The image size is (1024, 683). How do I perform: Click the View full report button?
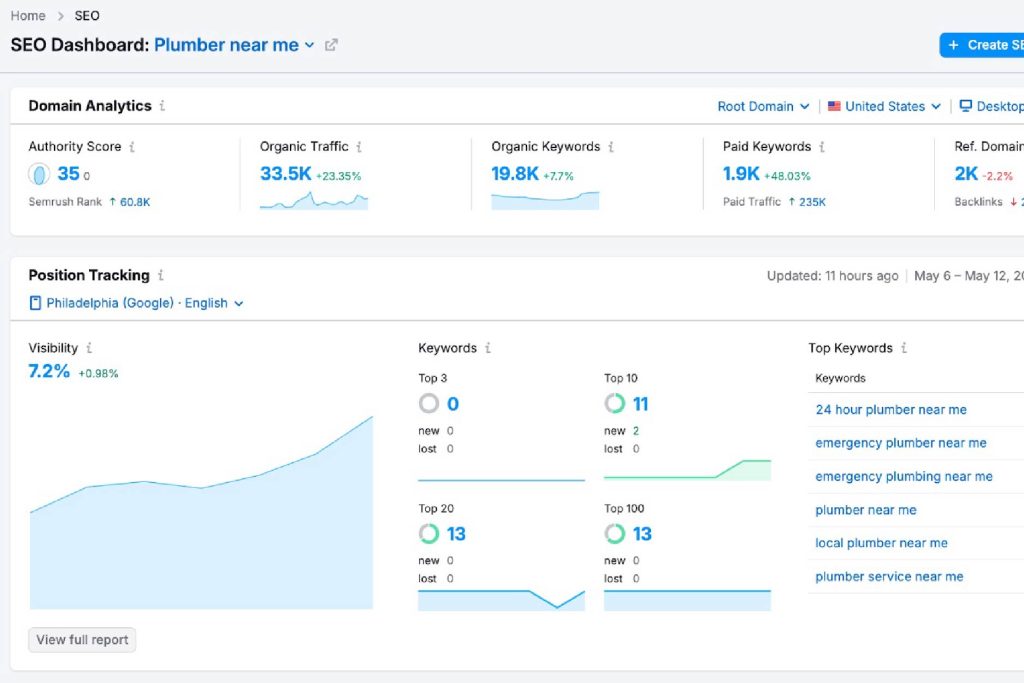tap(82, 640)
